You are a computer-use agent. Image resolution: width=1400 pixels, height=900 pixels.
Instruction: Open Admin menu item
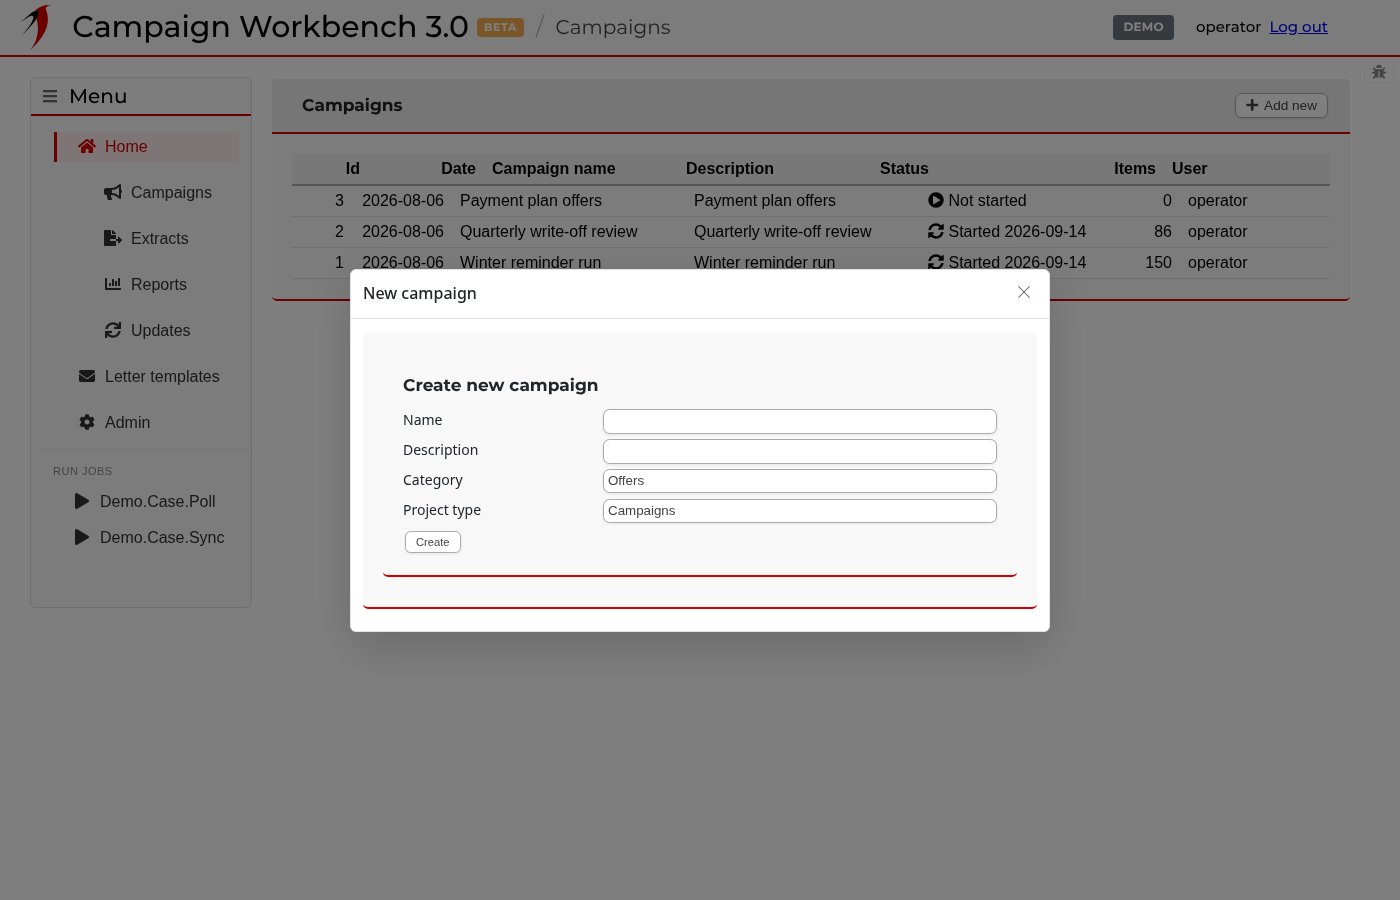(x=127, y=422)
